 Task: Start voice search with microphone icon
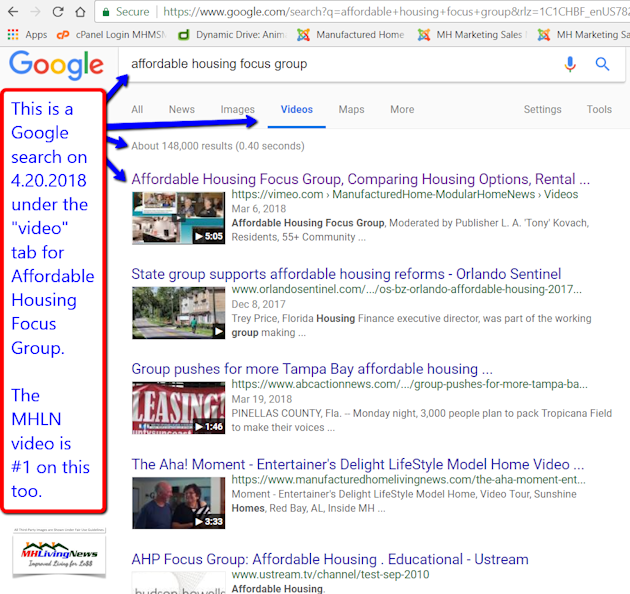point(570,63)
